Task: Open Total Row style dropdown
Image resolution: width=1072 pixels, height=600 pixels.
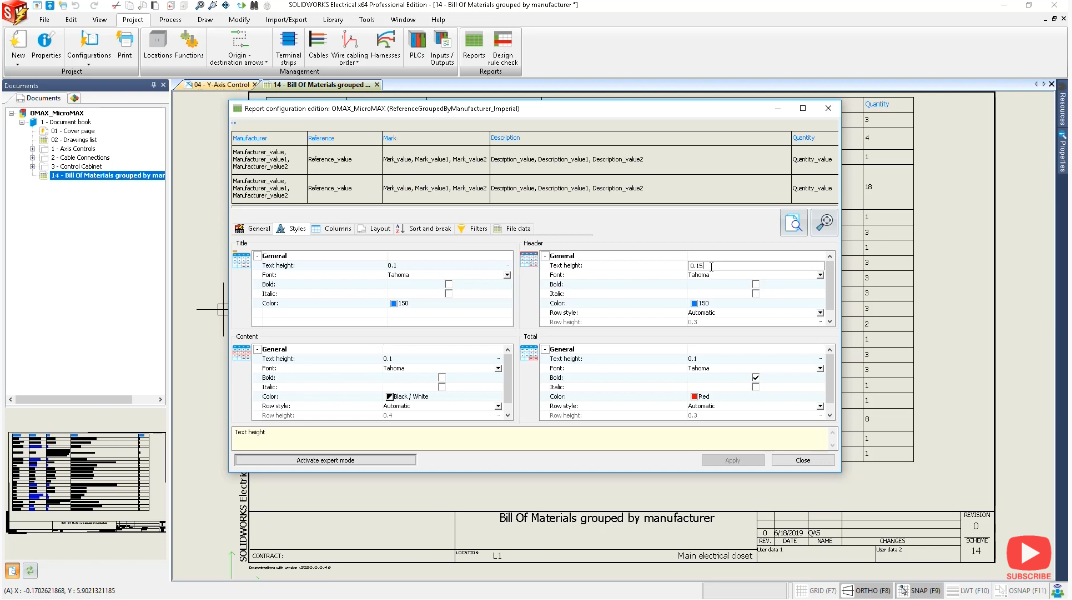Action: coord(820,407)
